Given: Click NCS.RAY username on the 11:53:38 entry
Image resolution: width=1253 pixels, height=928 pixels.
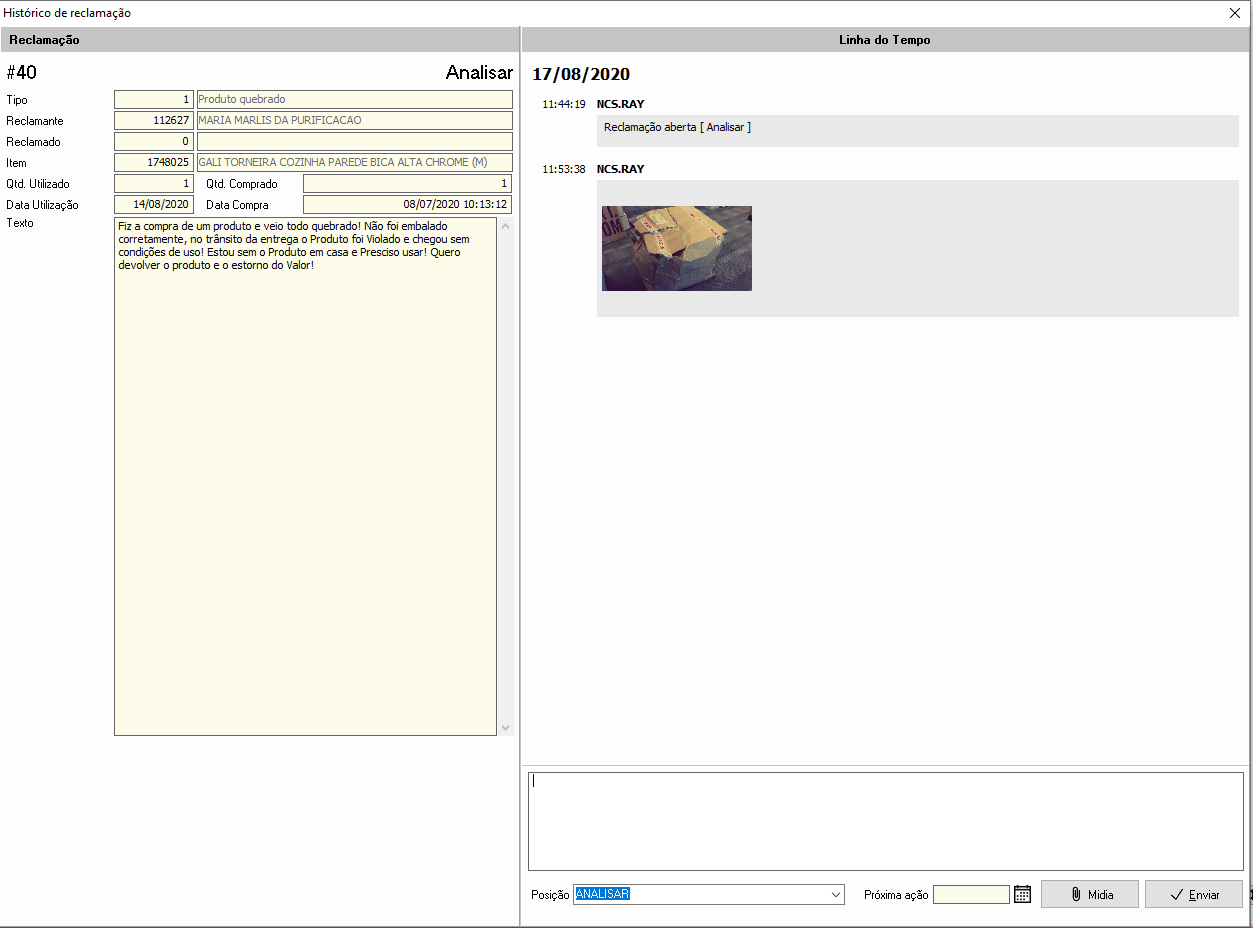Looking at the screenshot, I should pyautogui.click(x=621, y=170).
